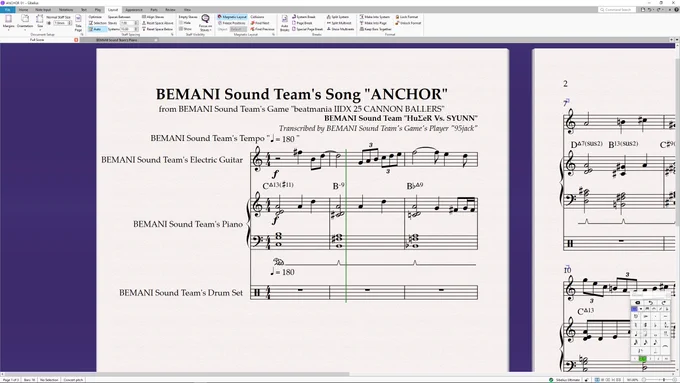
Task: Click Optimize Selection in Staff Spacing
Action: click(x=98, y=23)
